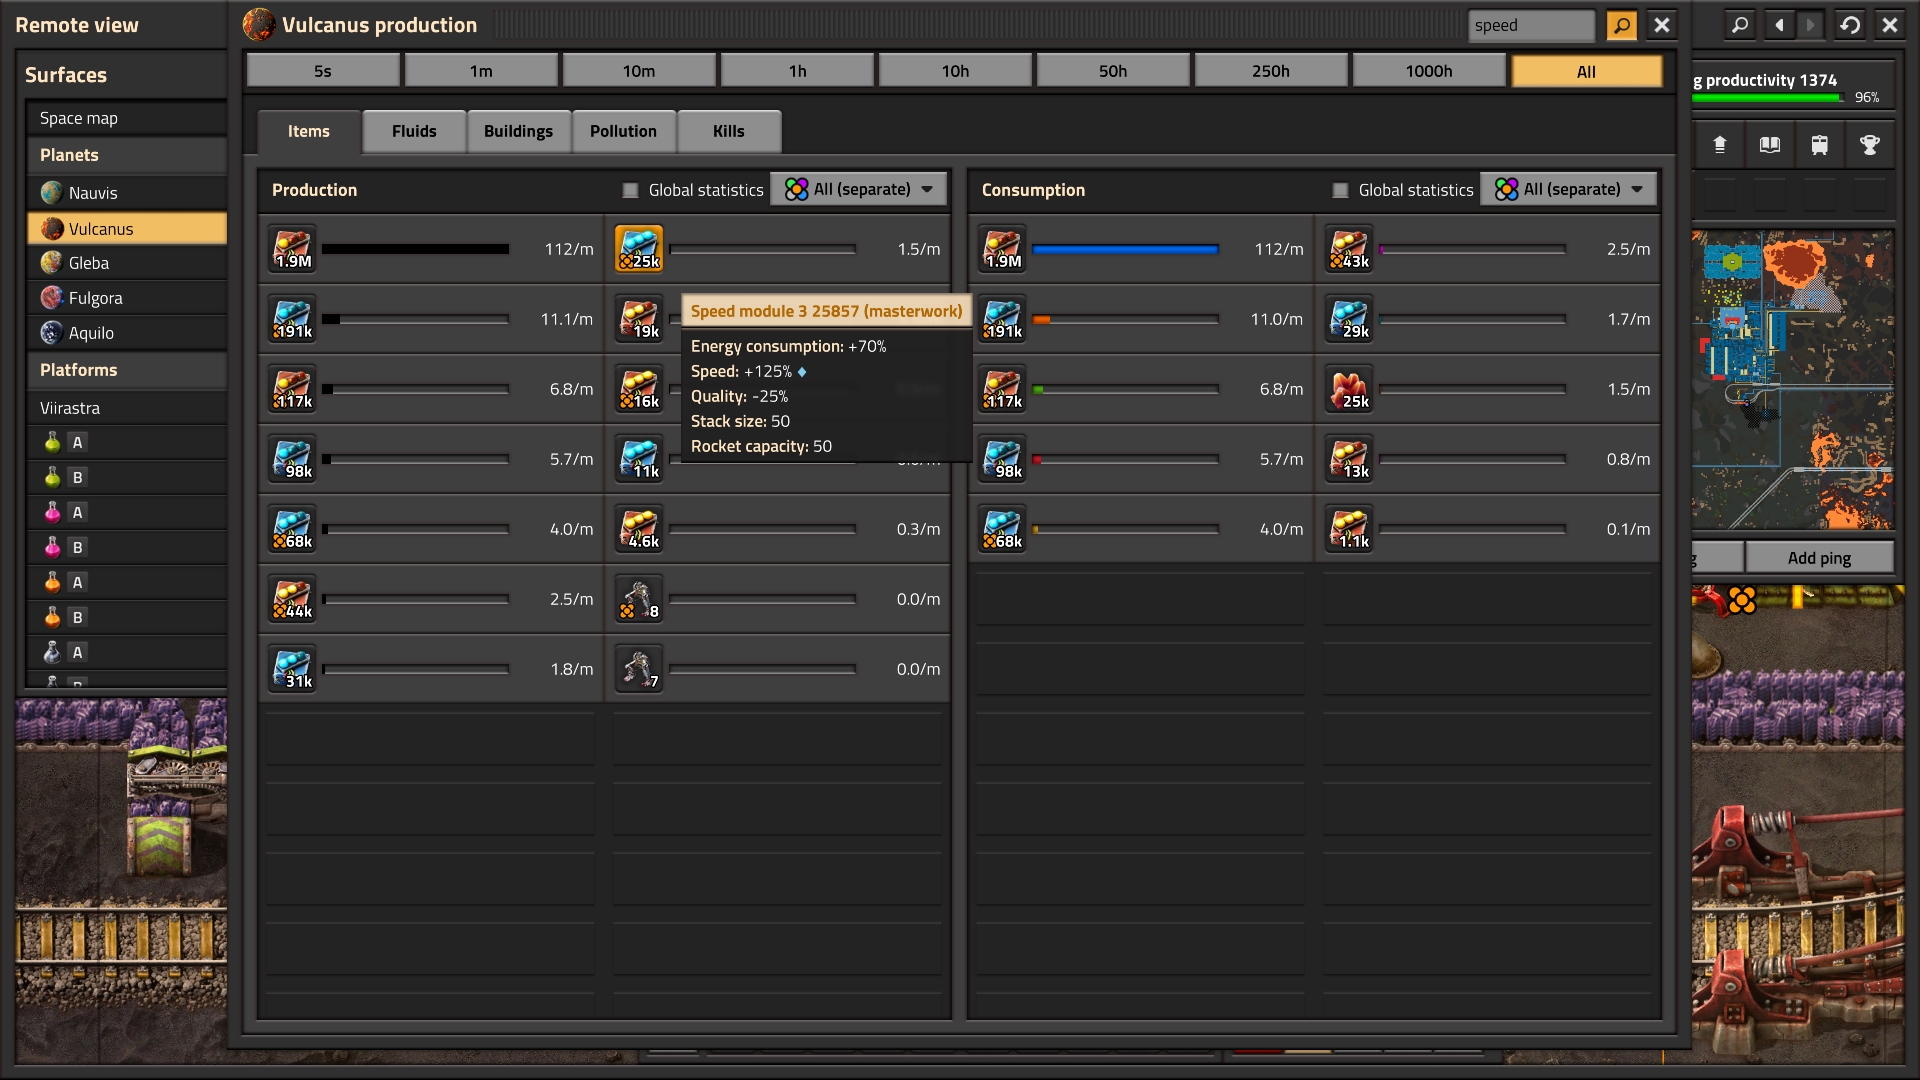The image size is (1920, 1080).
Task: Select the first green flask A platform
Action: (x=127, y=442)
